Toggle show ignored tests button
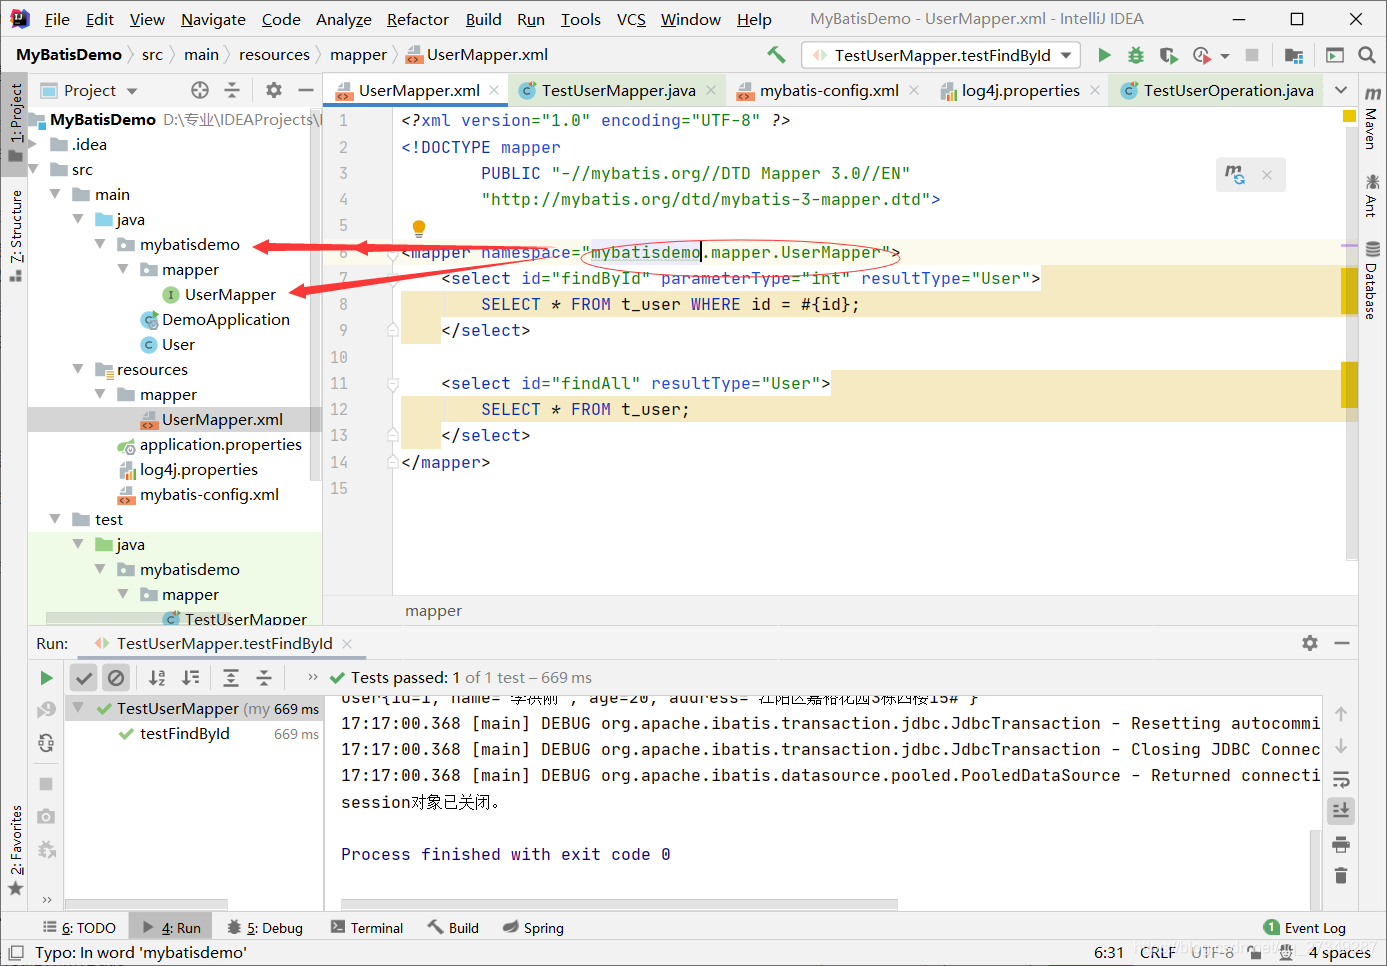This screenshot has height=966, width=1387. (116, 678)
